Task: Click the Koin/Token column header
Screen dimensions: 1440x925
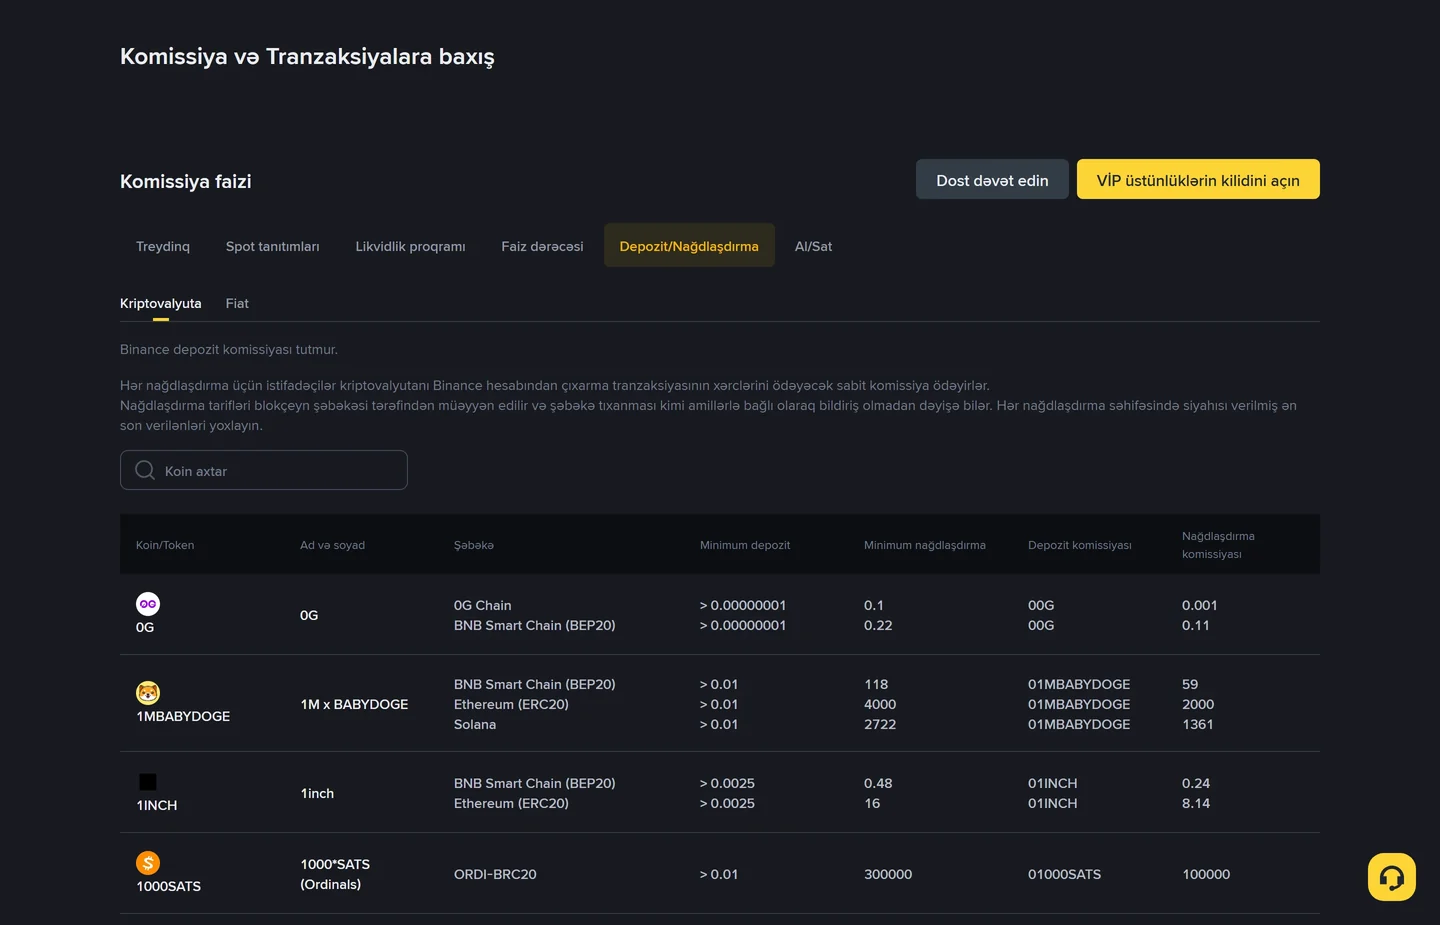Action: pos(165,545)
